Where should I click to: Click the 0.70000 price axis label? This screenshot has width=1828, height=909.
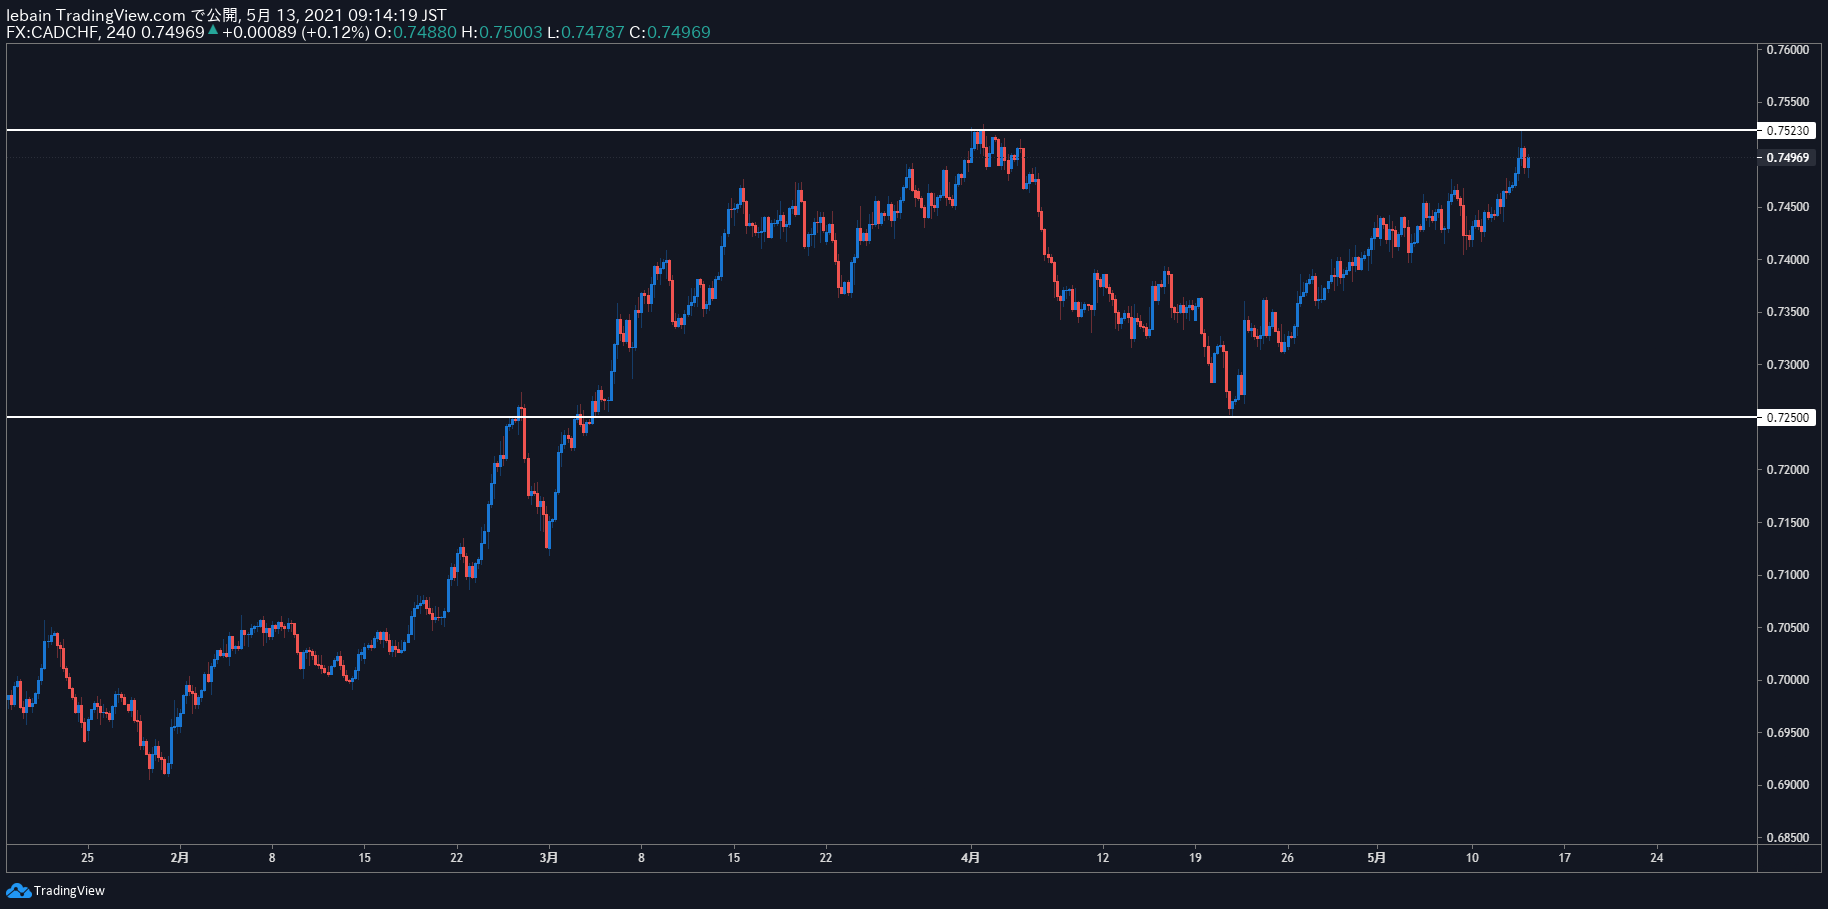1788,680
